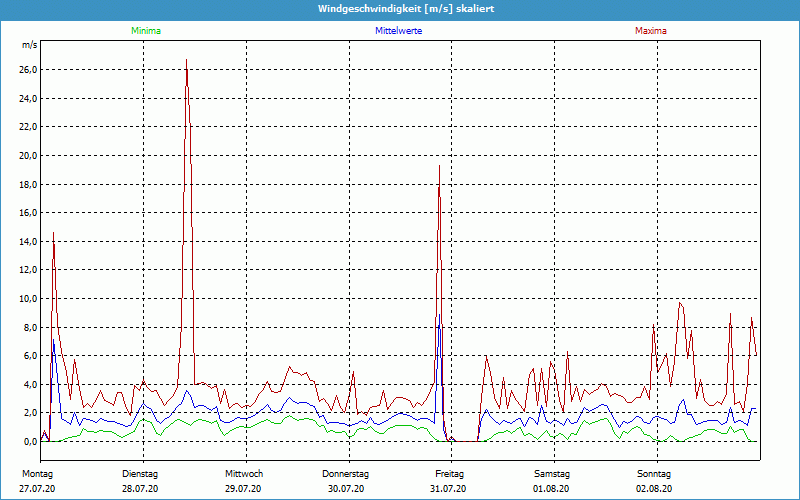The width and height of the screenshot is (800, 500).
Task: Click the 26,0 y-axis value
Action: click(29, 70)
